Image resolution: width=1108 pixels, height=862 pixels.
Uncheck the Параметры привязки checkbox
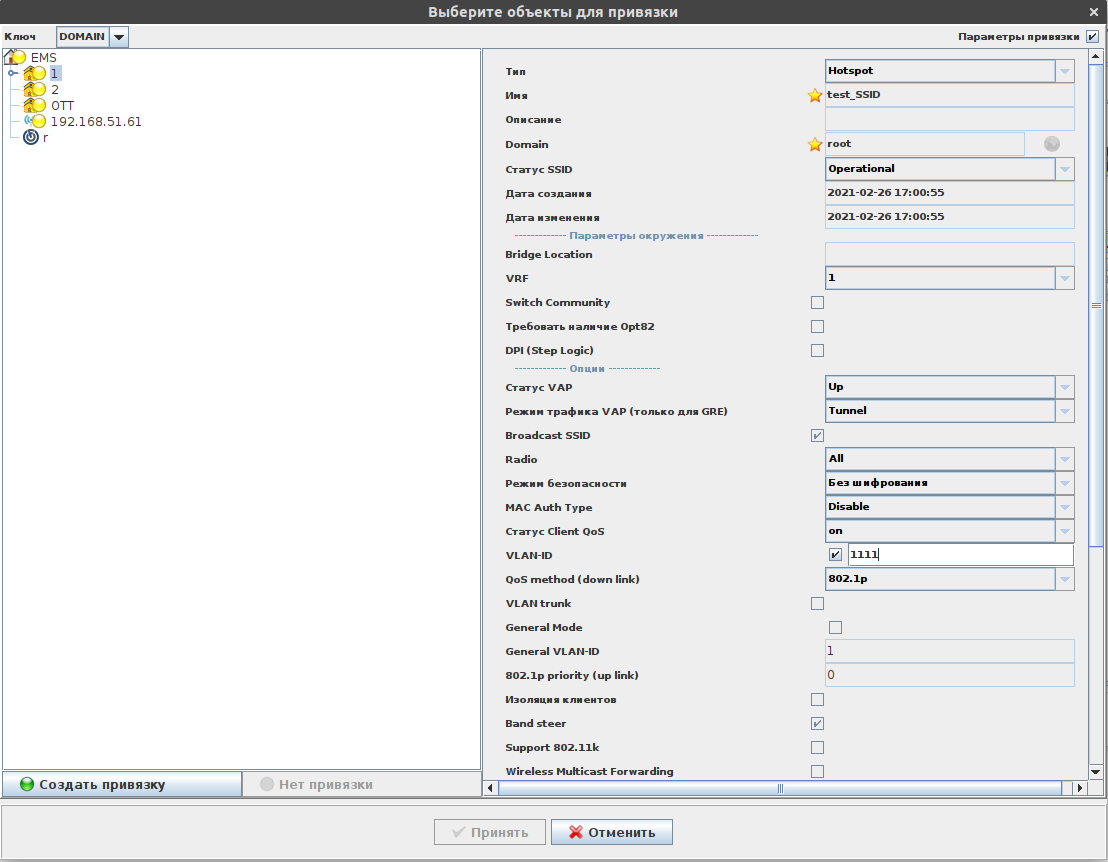1092,37
